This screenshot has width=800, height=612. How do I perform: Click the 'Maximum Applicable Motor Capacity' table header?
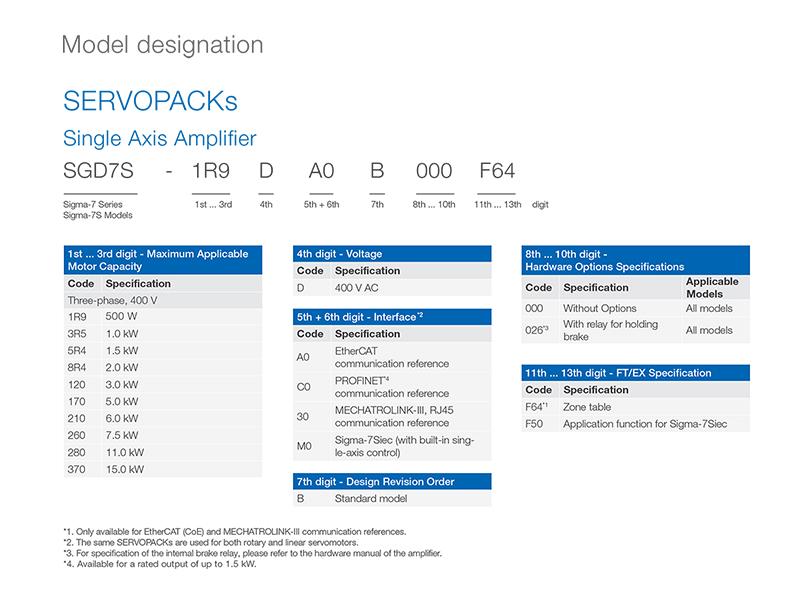click(x=162, y=260)
